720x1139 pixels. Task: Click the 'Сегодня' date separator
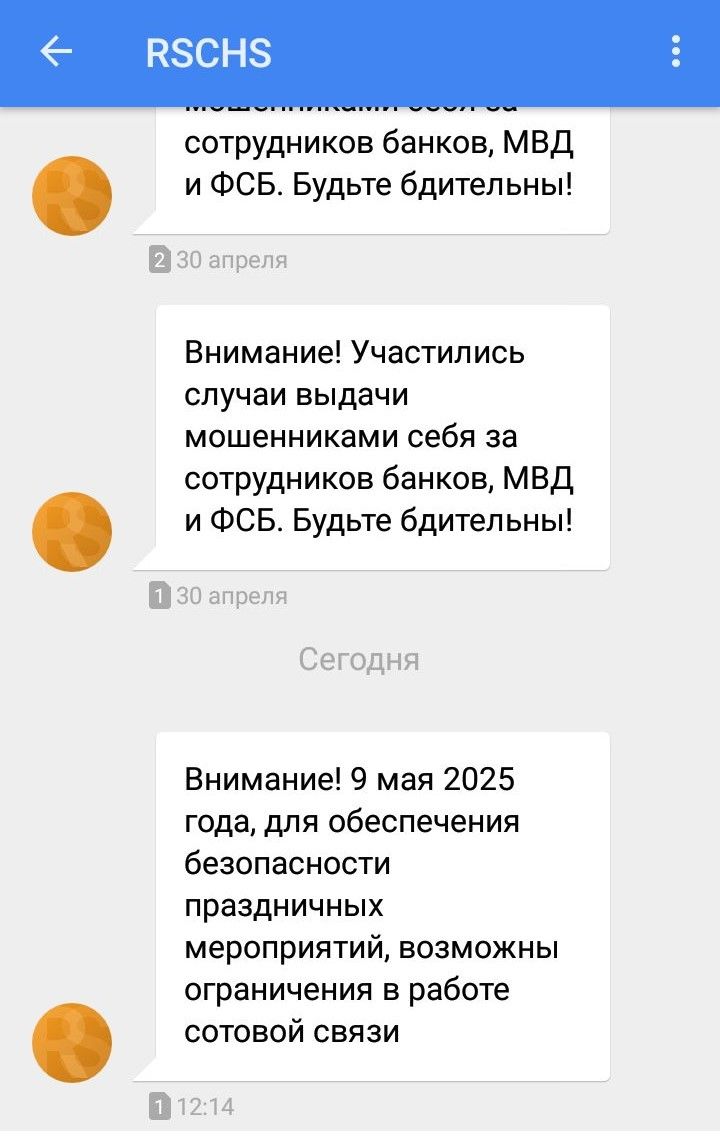359,660
